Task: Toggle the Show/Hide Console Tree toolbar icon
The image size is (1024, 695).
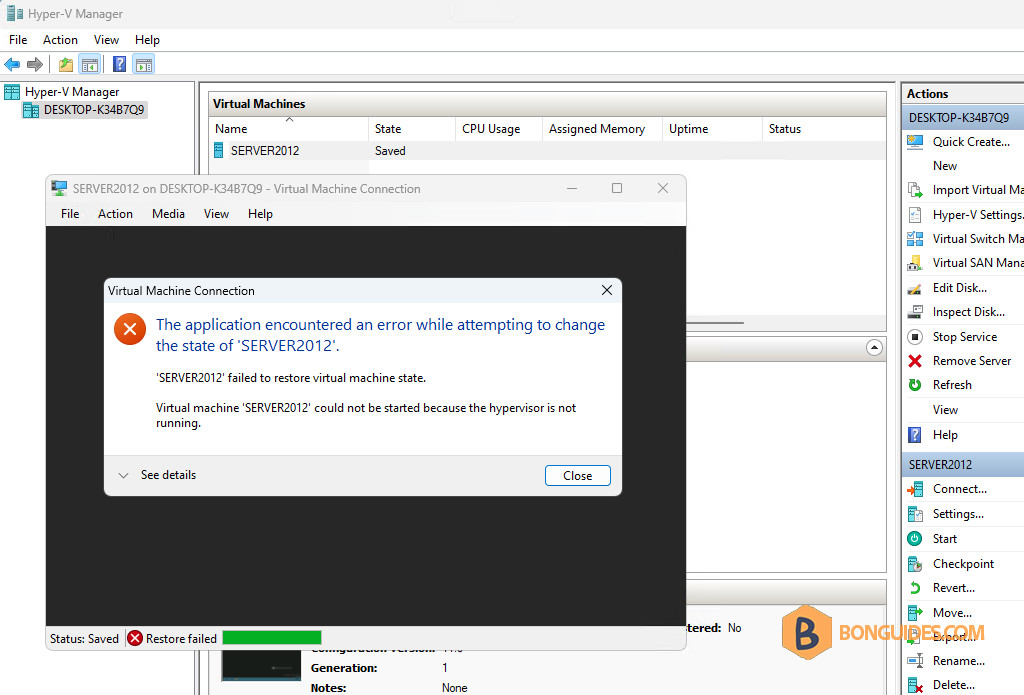Action: [x=89, y=65]
